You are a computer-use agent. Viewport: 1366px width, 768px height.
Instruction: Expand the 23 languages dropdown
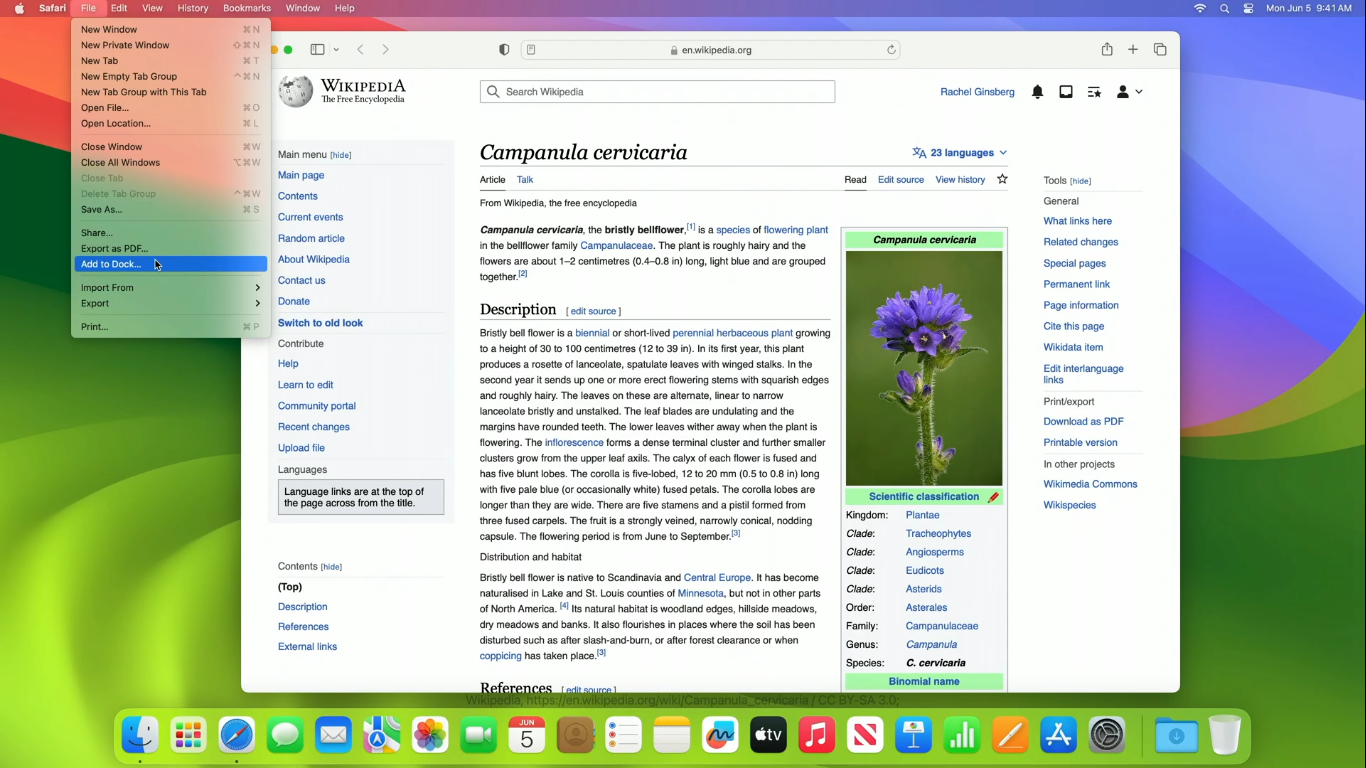[x=959, y=153]
